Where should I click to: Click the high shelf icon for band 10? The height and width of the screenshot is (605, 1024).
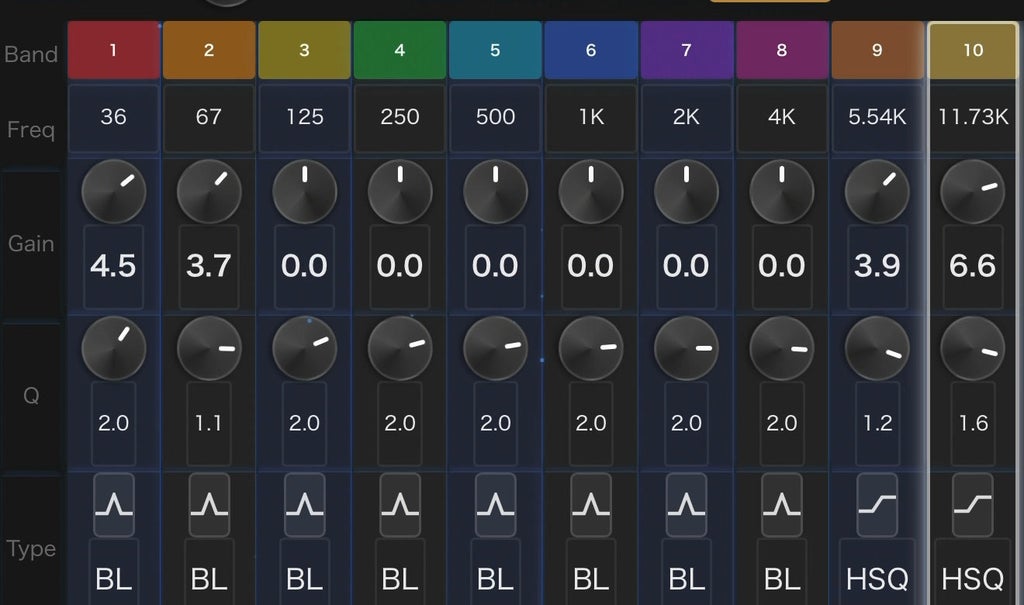pos(972,504)
